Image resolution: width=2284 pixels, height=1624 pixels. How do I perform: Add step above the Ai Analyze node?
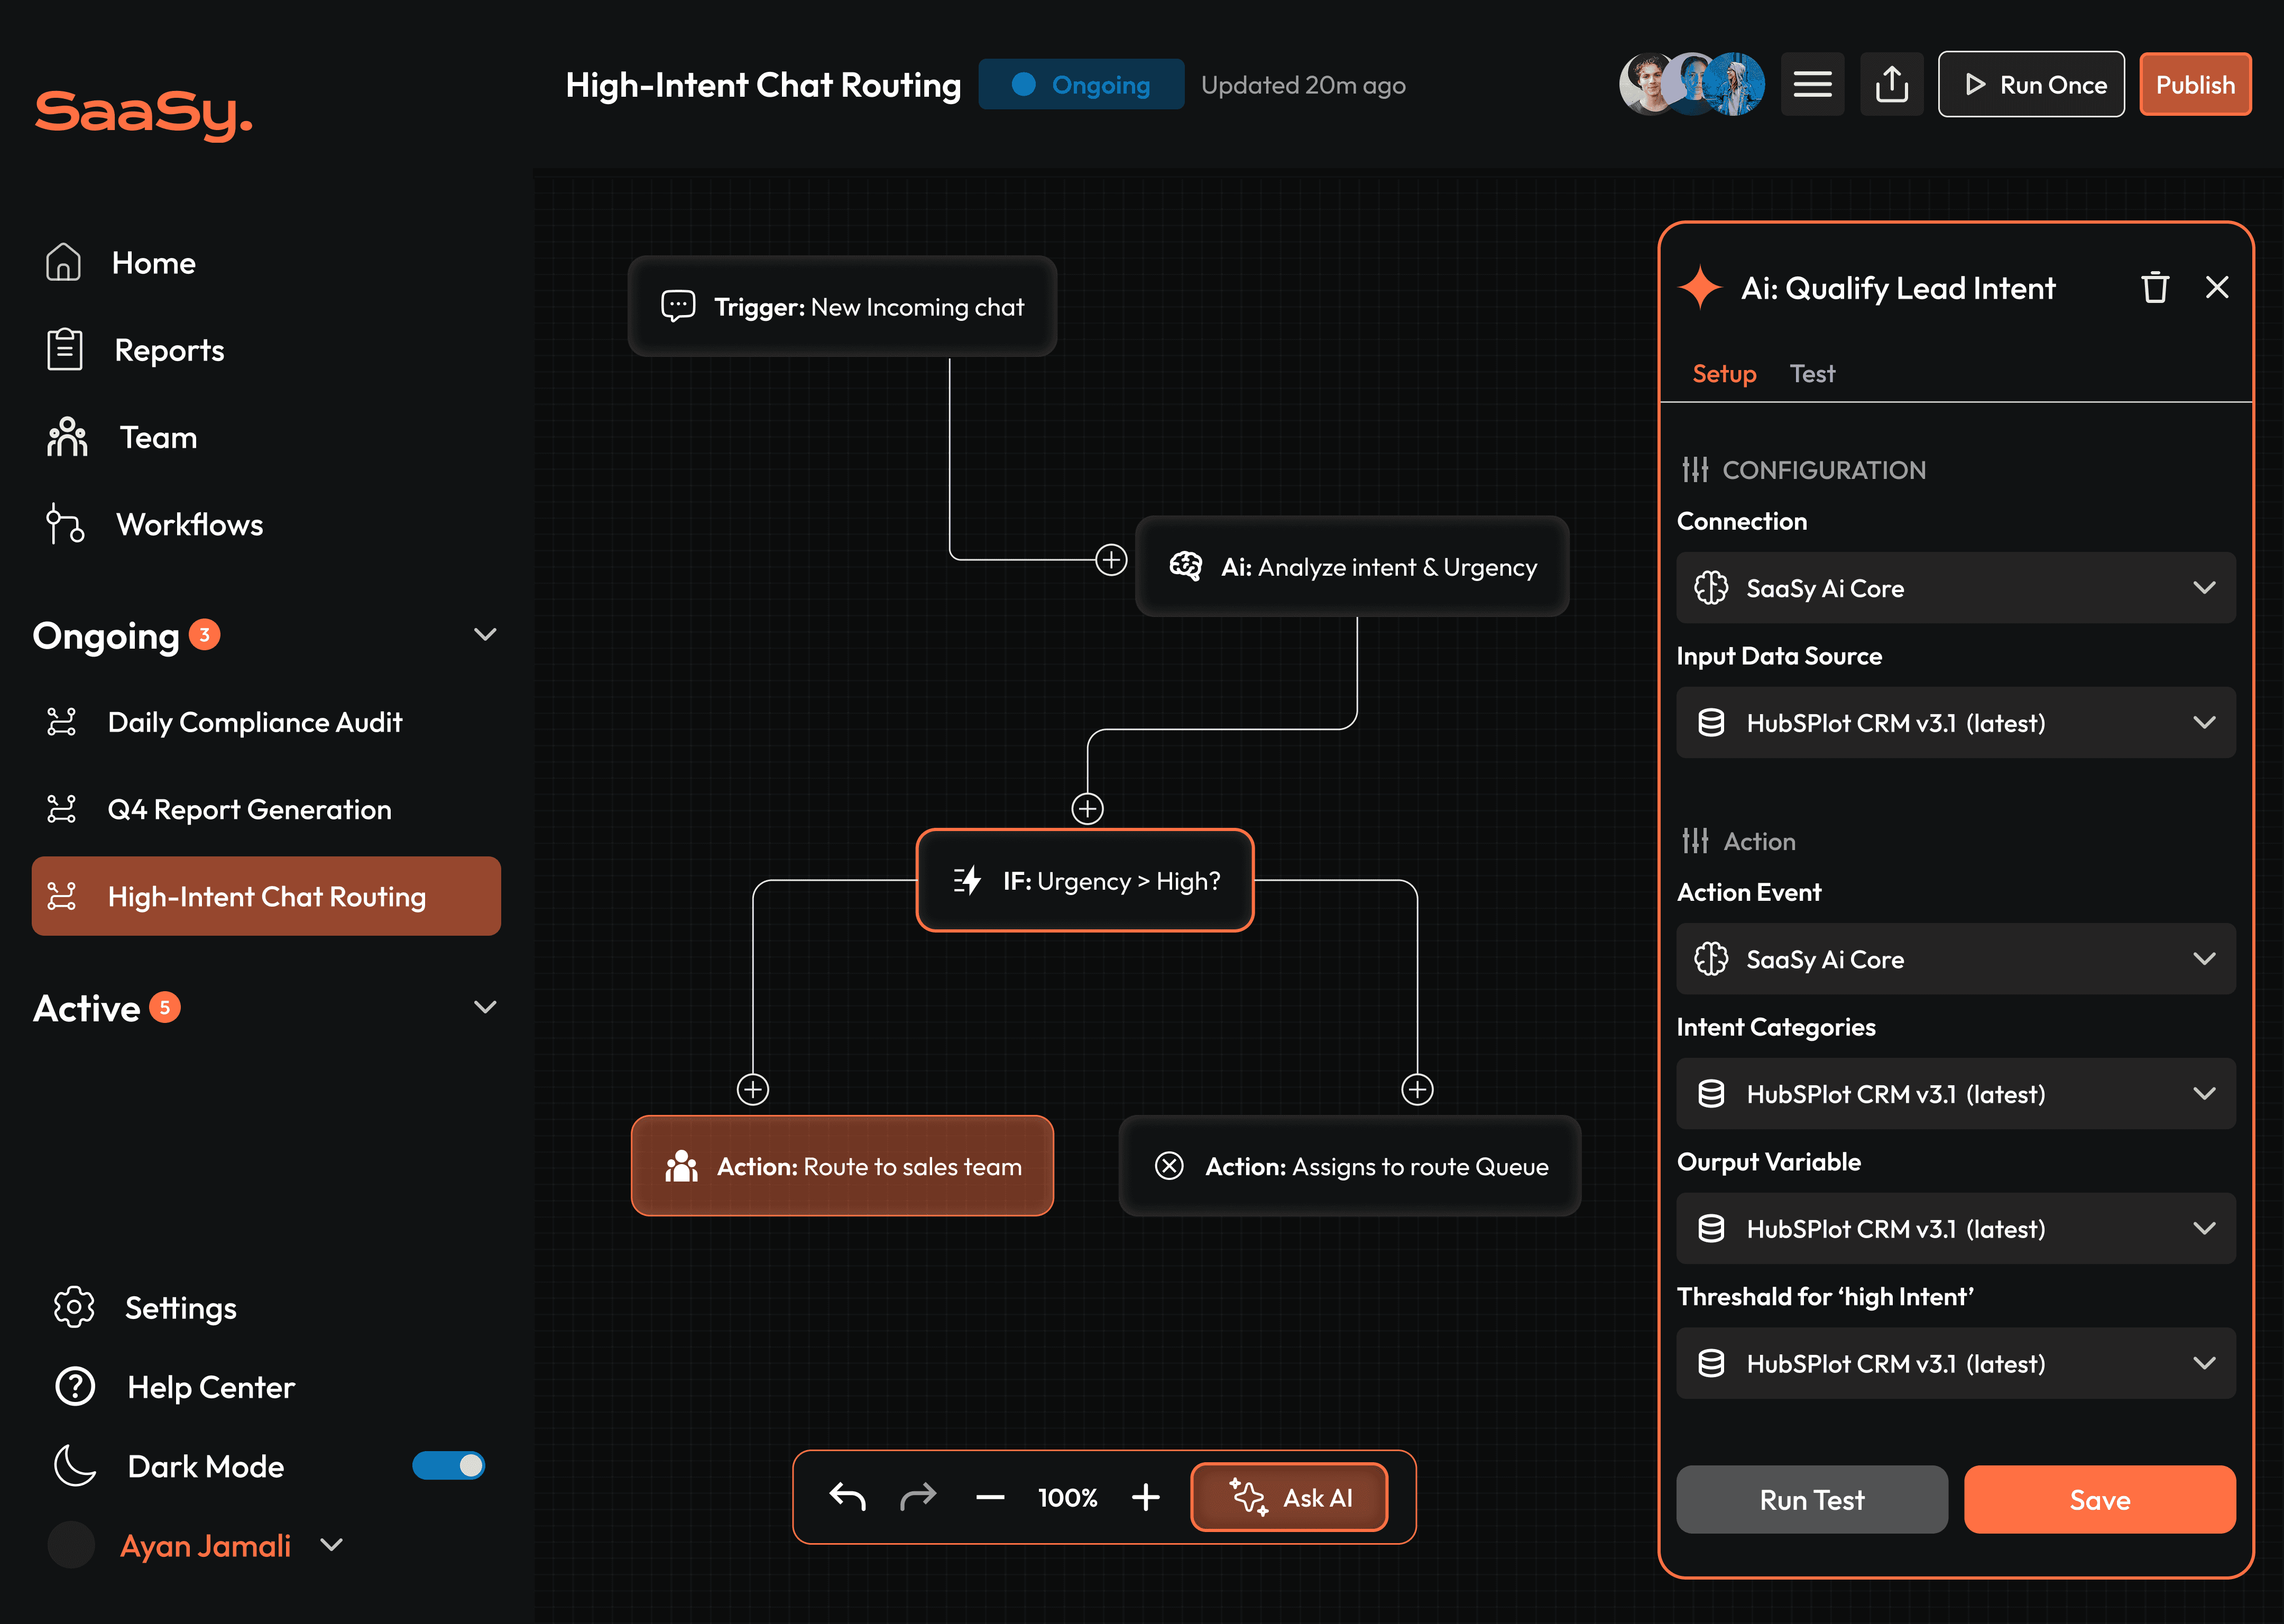pyautogui.click(x=1111, y=559)
